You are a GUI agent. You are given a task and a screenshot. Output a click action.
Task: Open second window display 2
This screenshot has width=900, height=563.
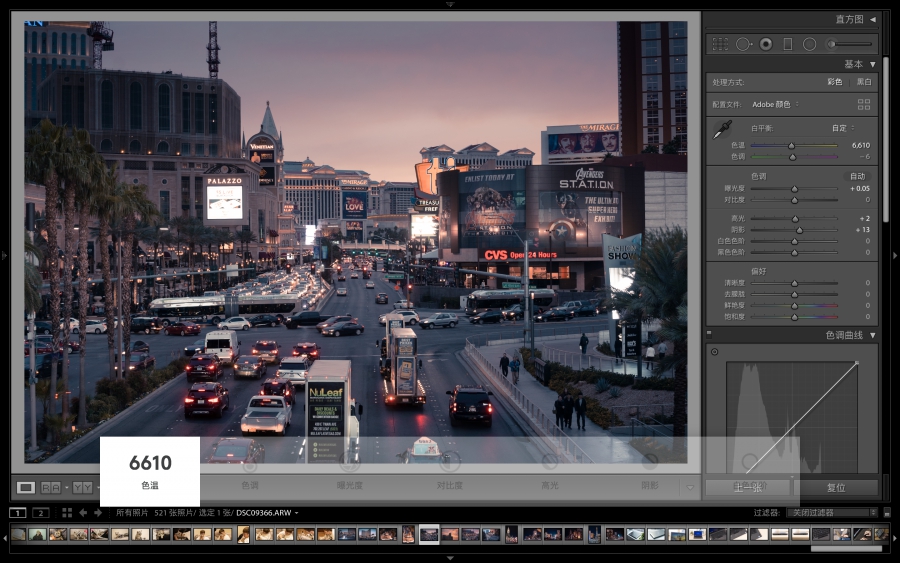point(40,512)
